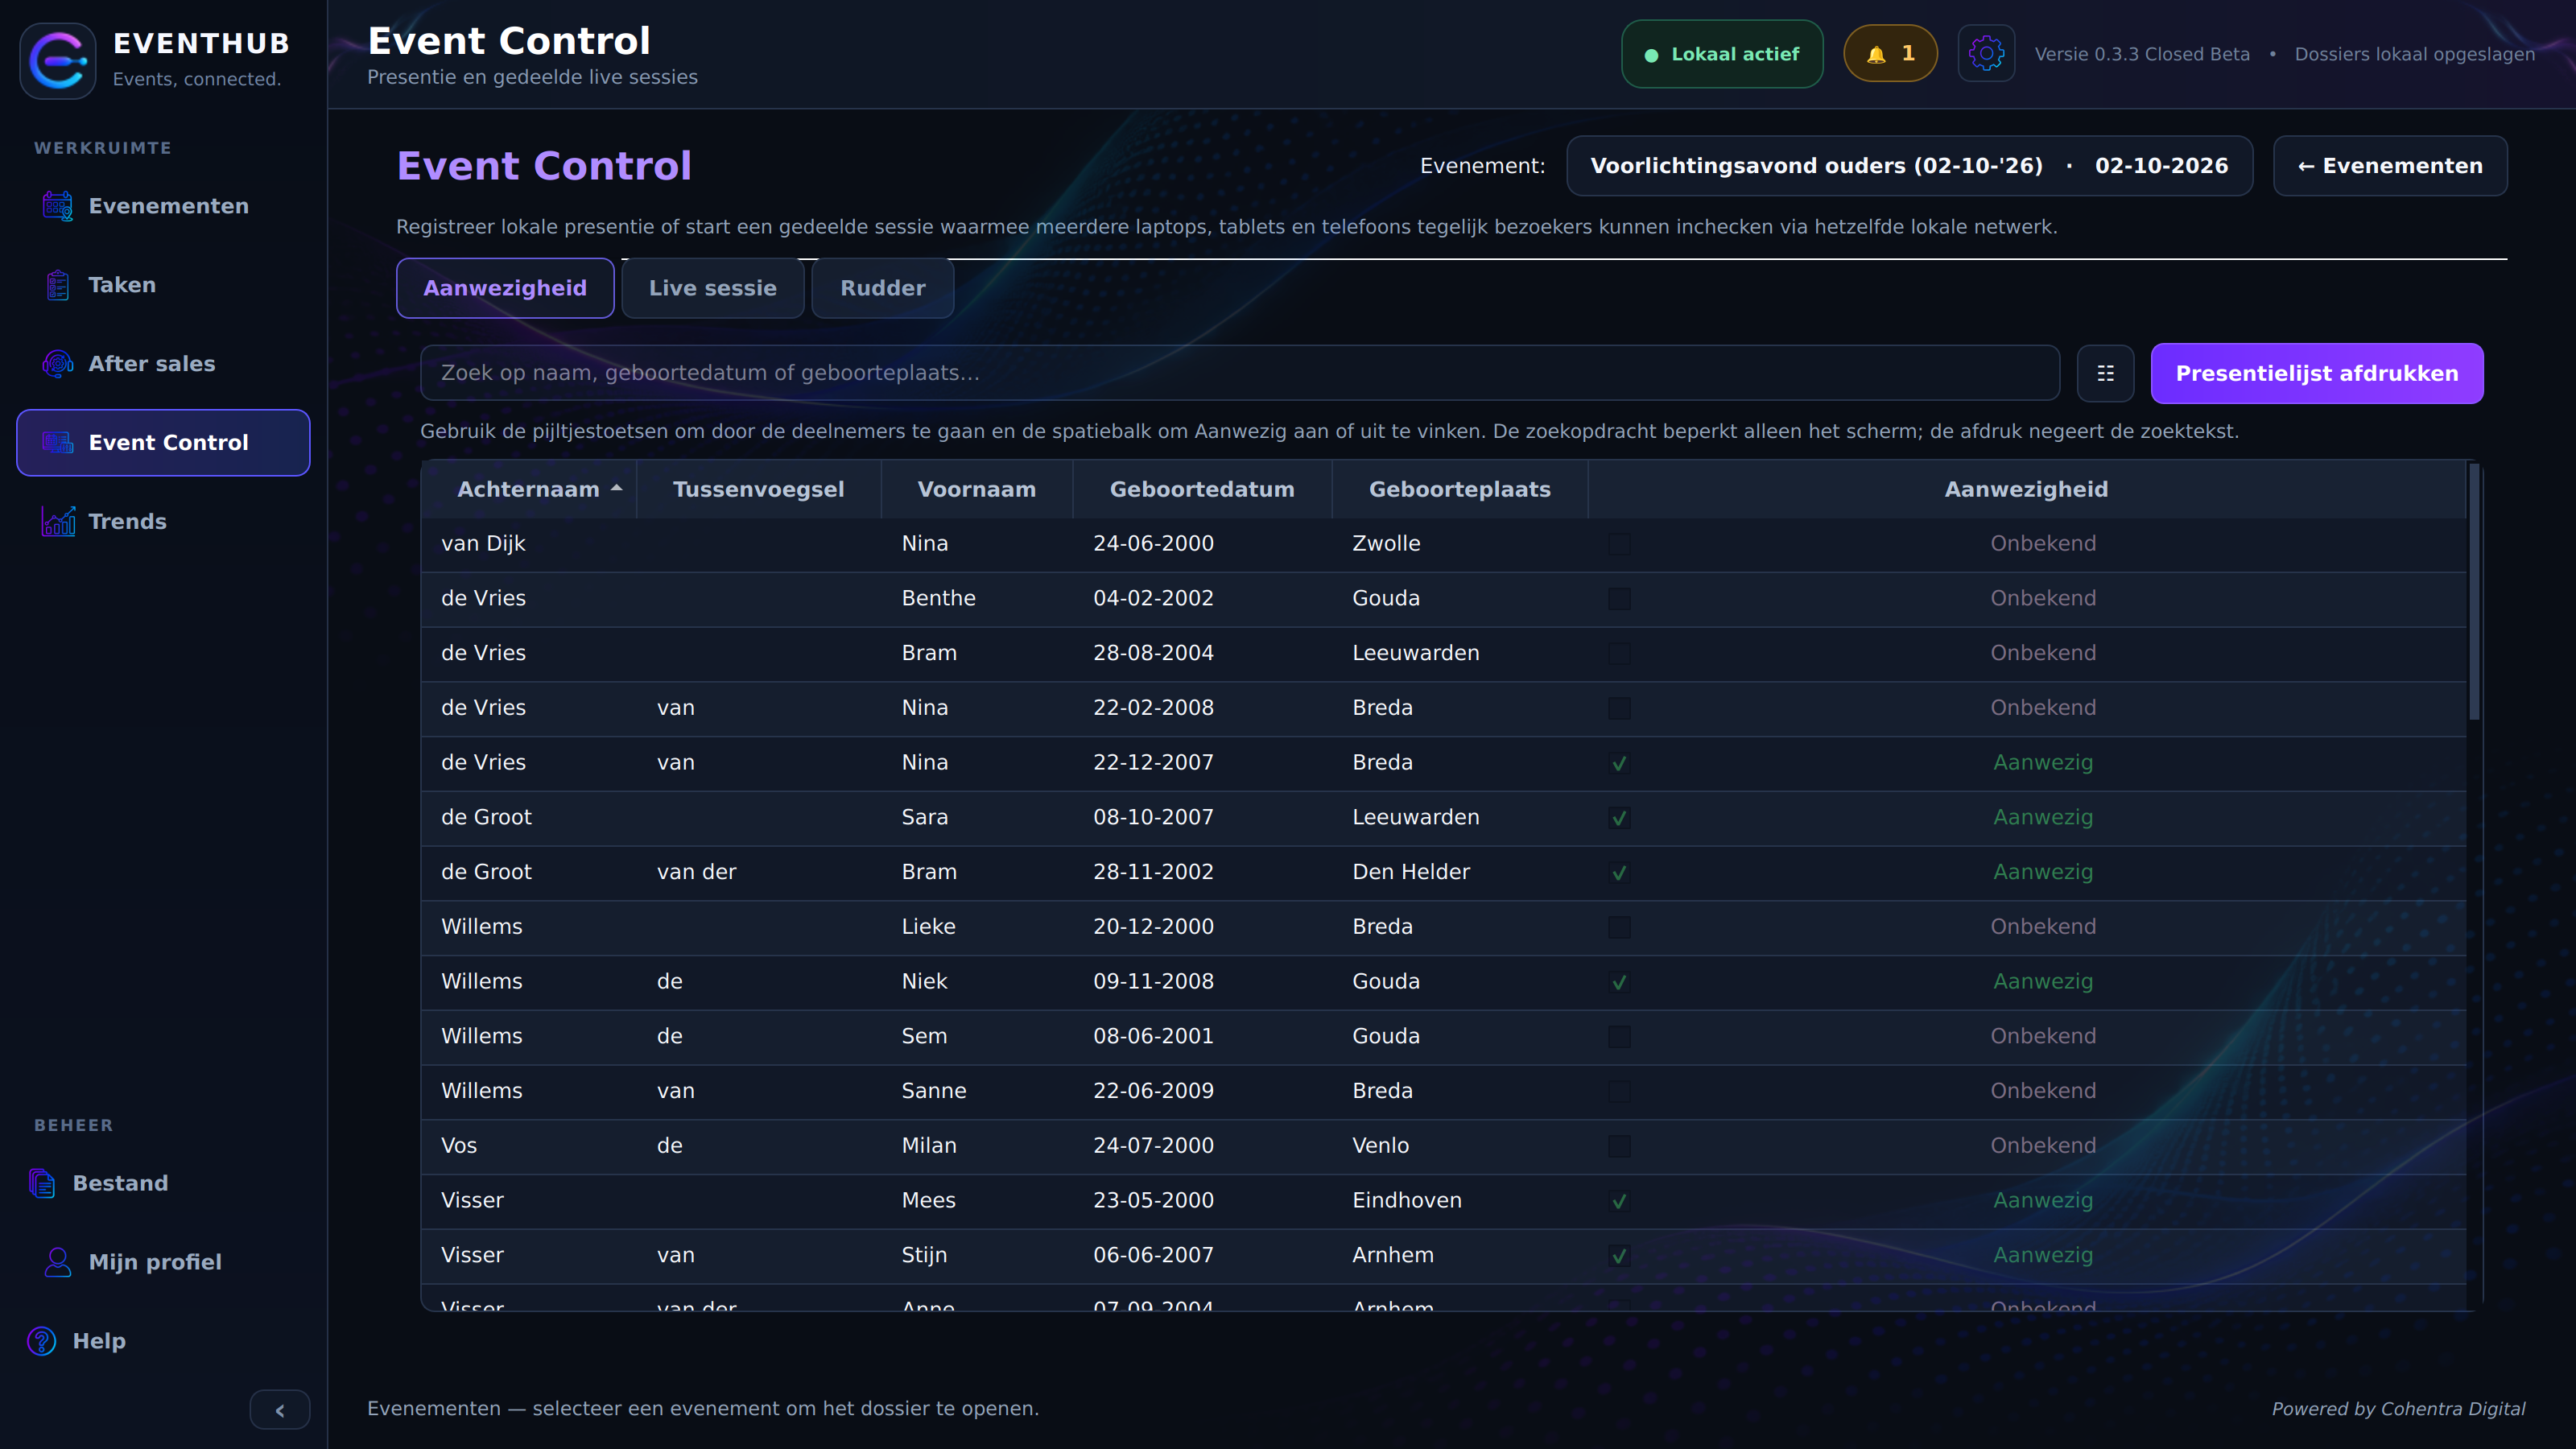Open the Trends chart icon
2576x1449 pixels.
click(58, 521)
